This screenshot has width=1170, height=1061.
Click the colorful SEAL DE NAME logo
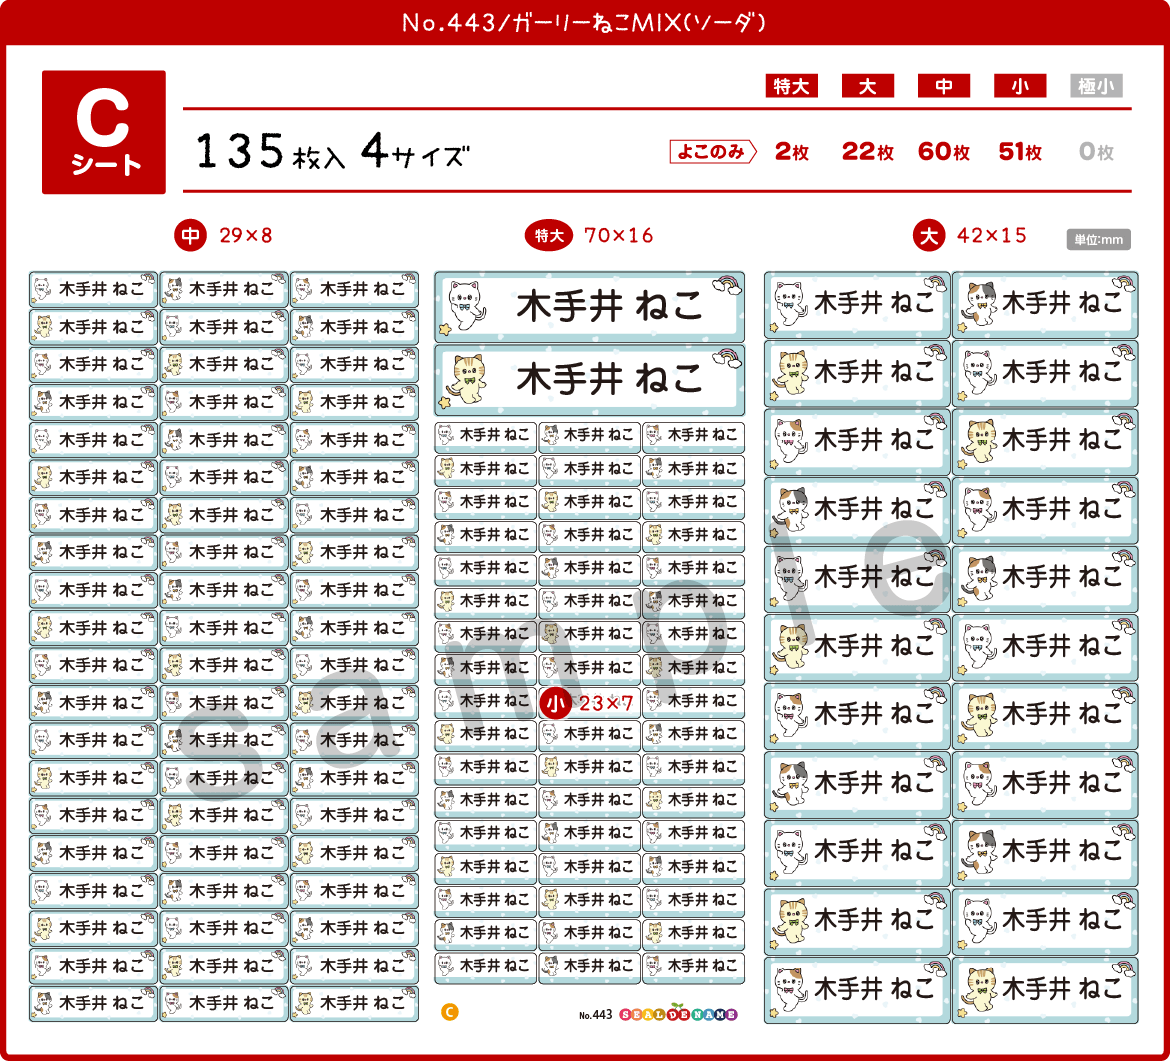point(678,1013)
